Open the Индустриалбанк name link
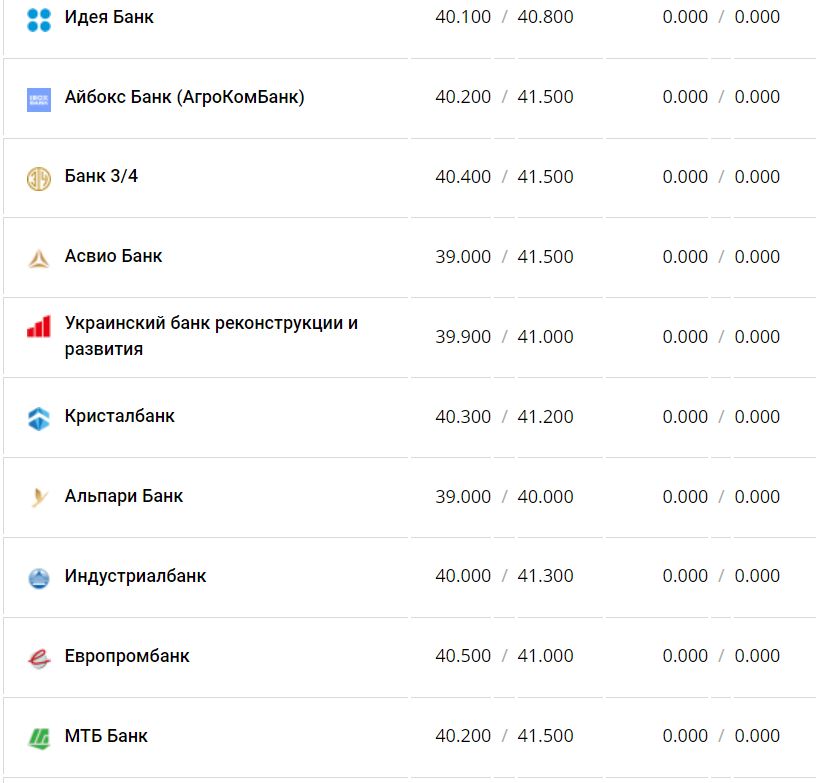816x783 pixels. (135, 576)
